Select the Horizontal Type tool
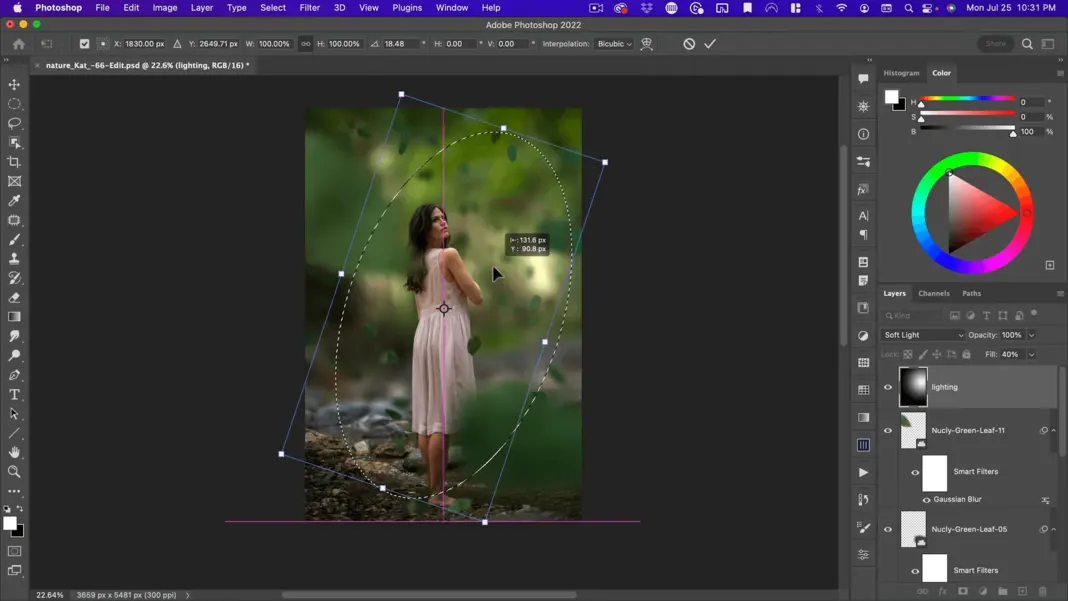This screenshot has width=1068, height=601. point(15,395)
